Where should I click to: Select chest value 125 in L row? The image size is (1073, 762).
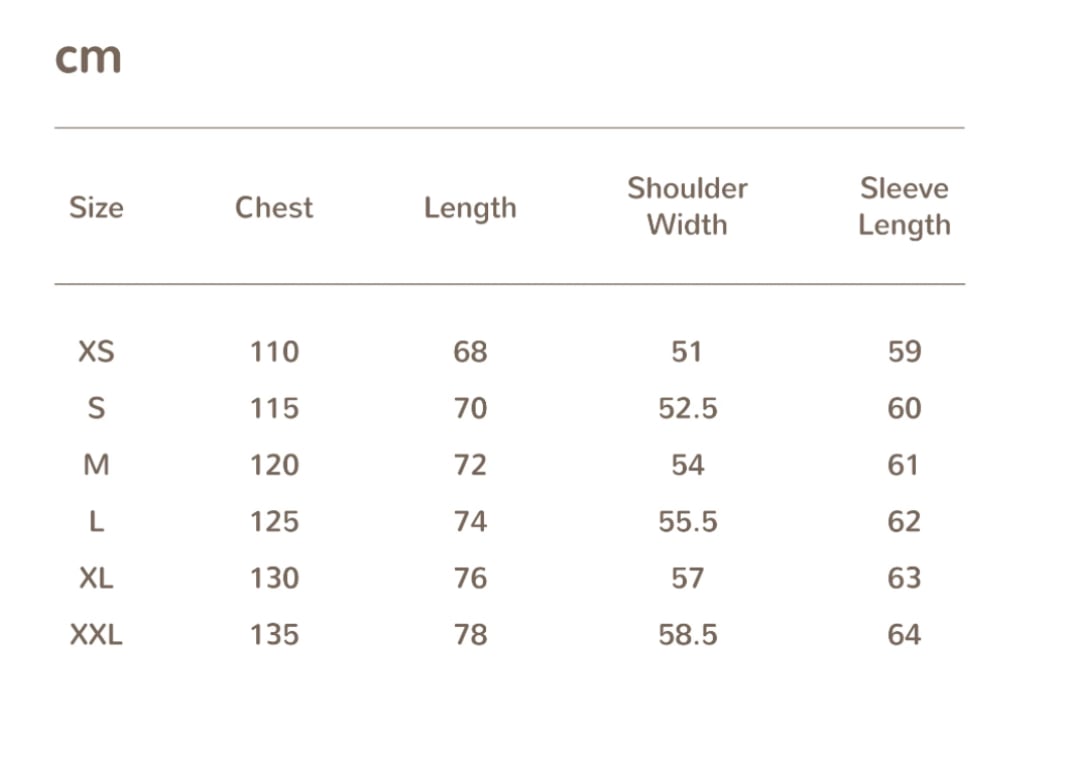coord(274,522)
